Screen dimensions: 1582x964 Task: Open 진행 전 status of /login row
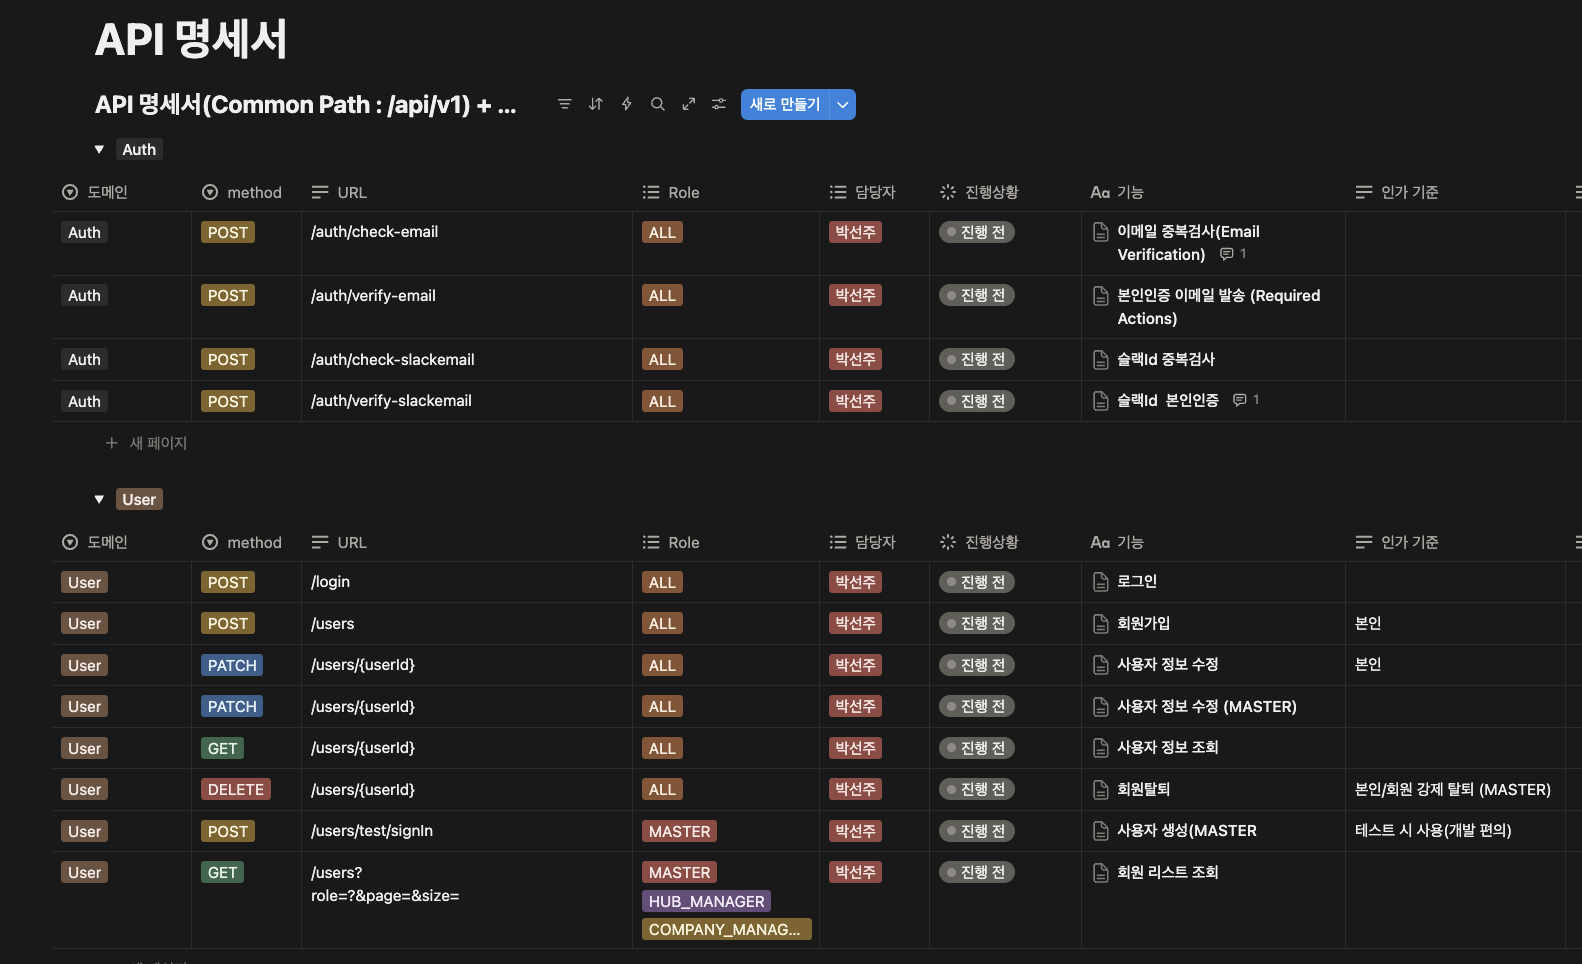[x=977, y=582]
